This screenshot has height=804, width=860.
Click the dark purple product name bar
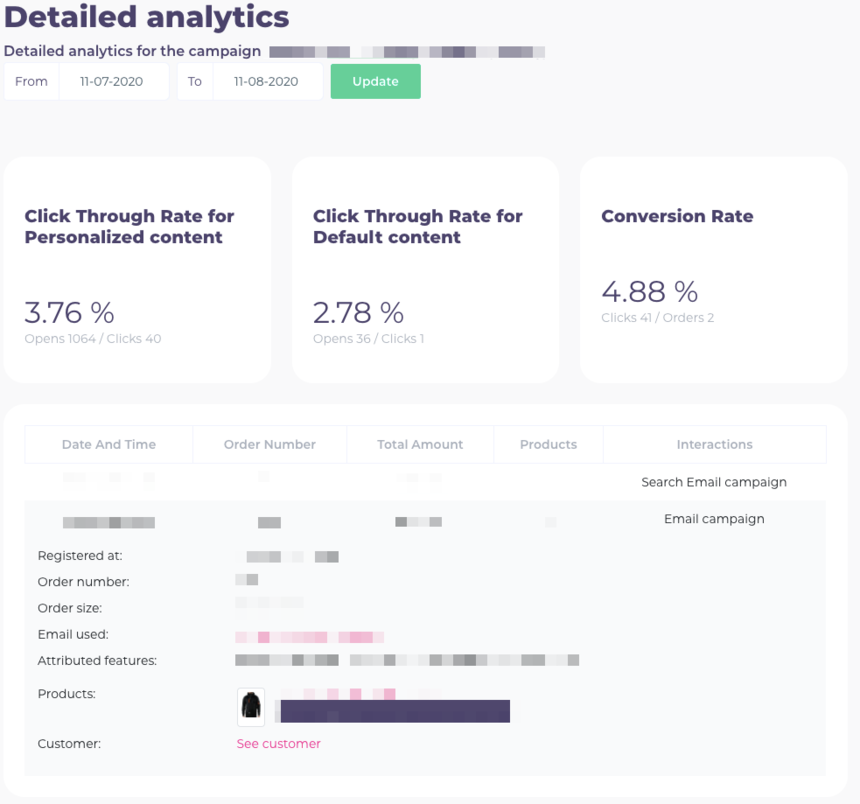click(395, 711)
